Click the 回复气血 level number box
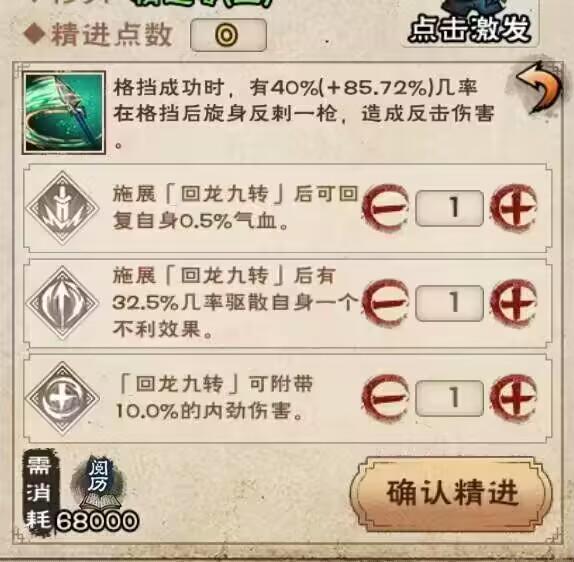Screen dimensions: 574x562 (450, 208)
